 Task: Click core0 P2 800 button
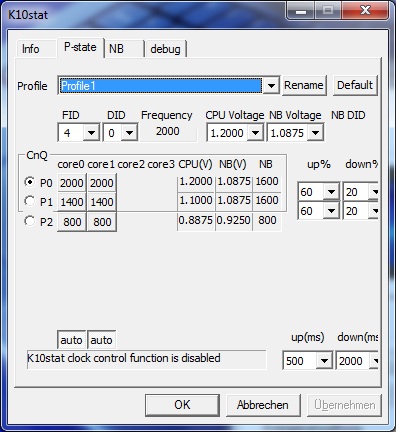72,222
